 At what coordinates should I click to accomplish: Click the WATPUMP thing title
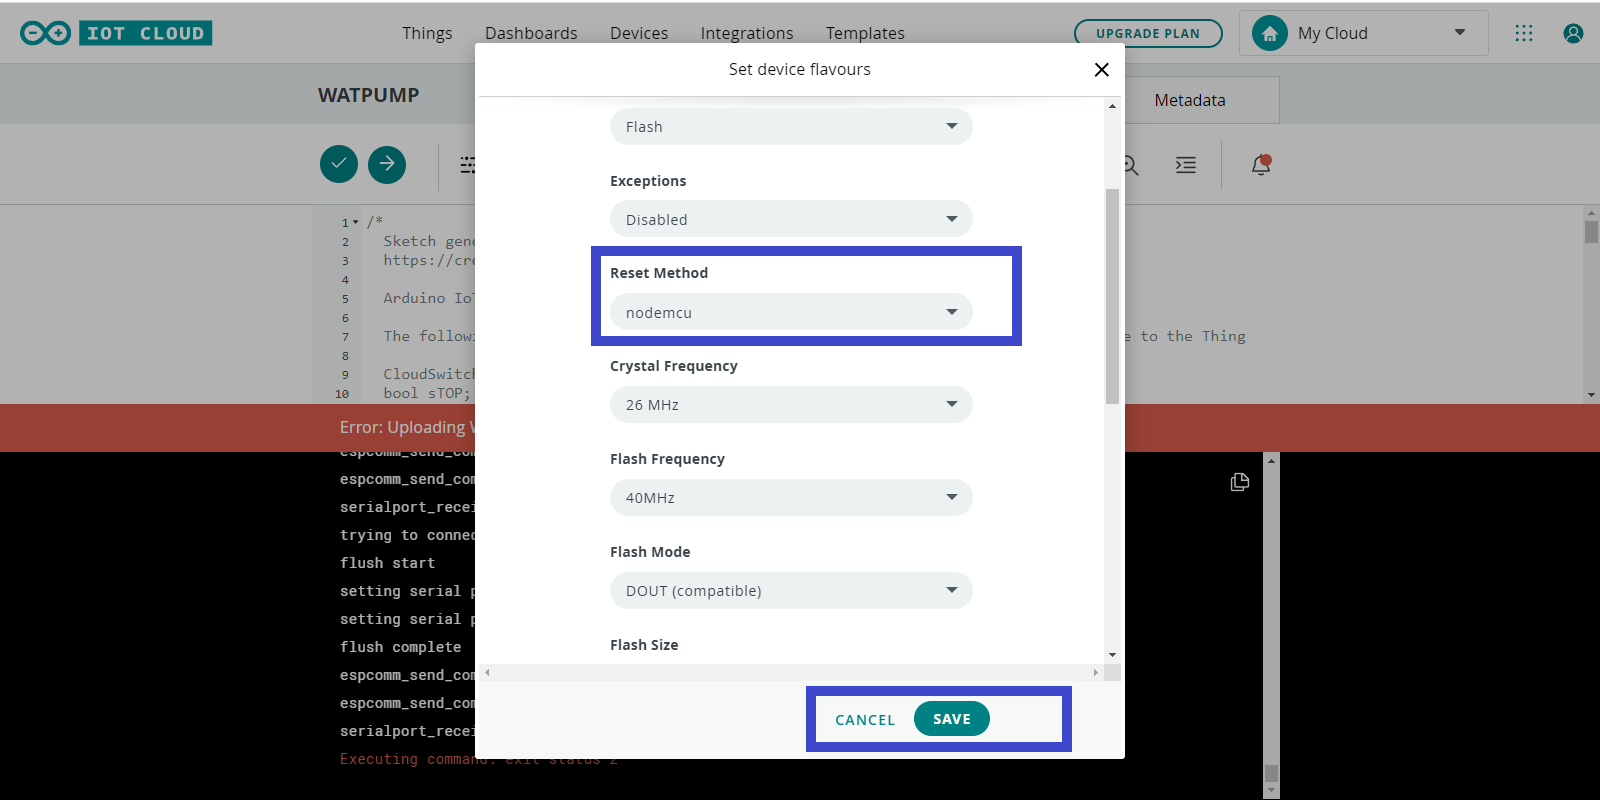tap(369, 95)
